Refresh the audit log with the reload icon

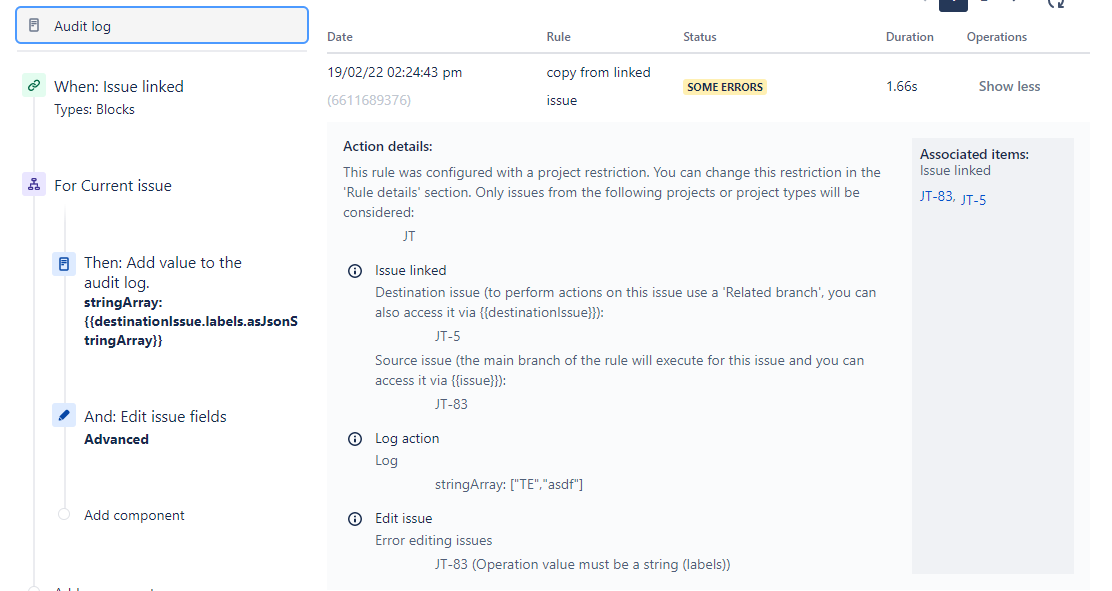tap(1056, 4)
